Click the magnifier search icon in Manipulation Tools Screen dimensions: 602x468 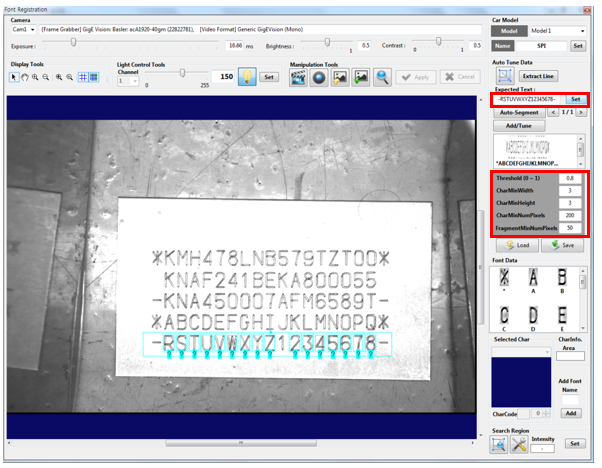click(381, 77)
